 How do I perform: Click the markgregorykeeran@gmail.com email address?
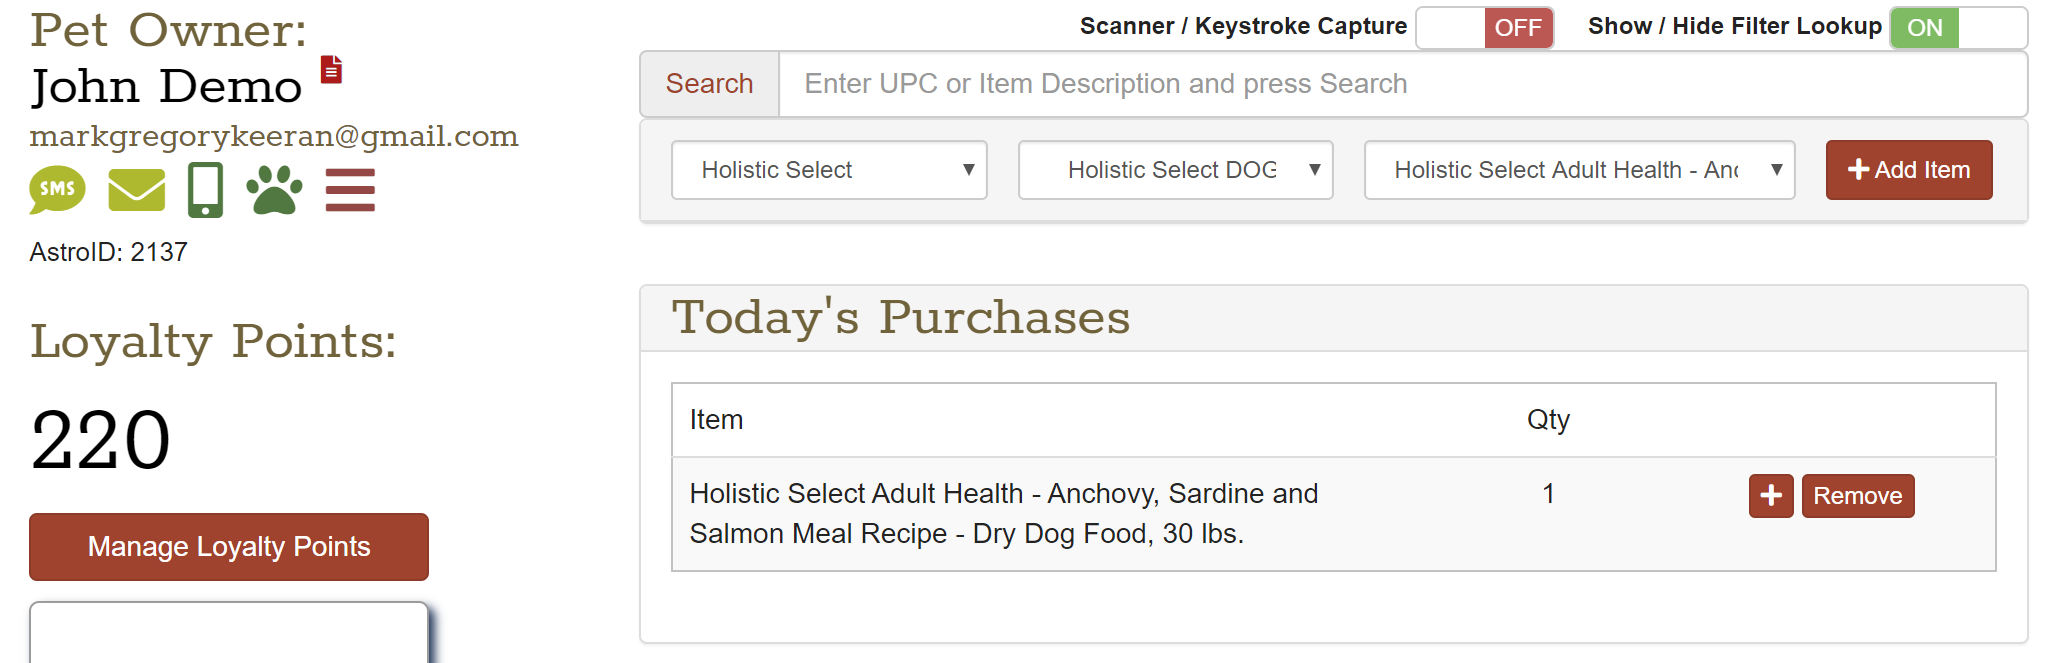pos(274,136)
